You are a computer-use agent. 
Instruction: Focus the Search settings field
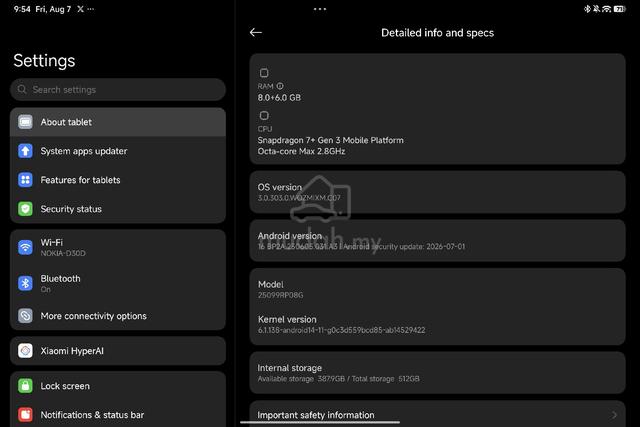(x=118, y=89)
